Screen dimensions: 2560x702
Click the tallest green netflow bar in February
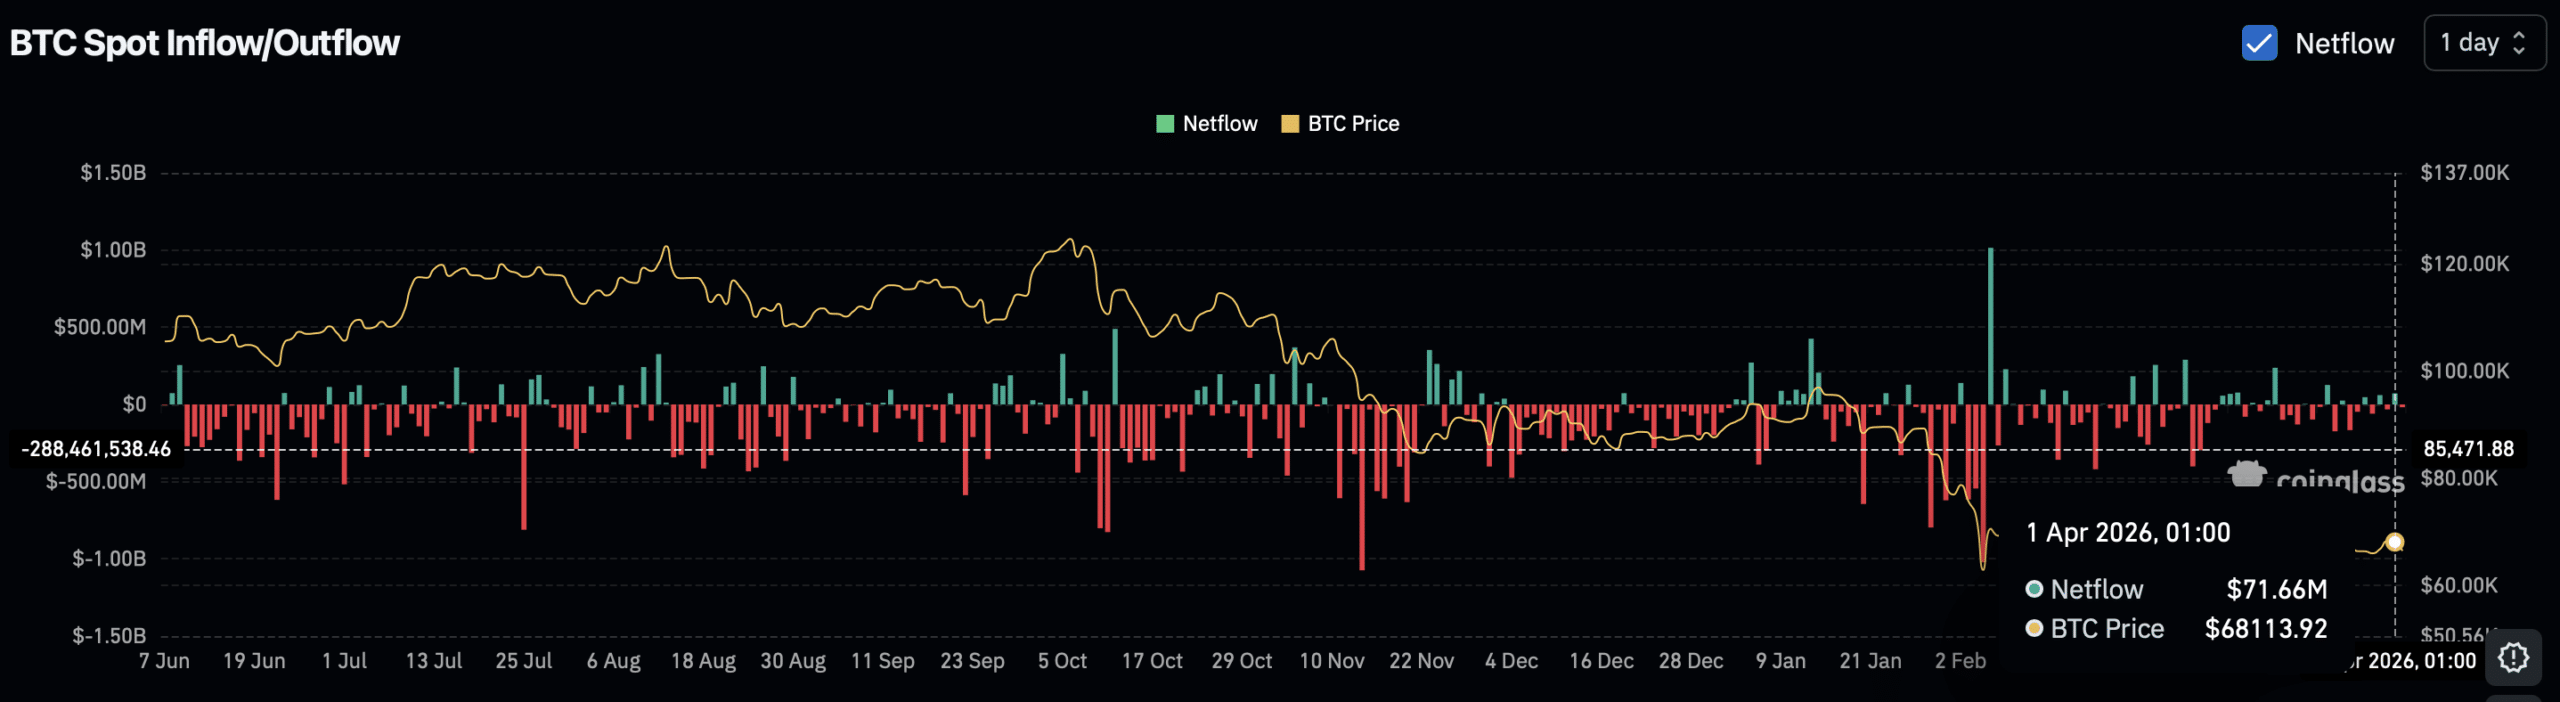(x=1990, y=325)
